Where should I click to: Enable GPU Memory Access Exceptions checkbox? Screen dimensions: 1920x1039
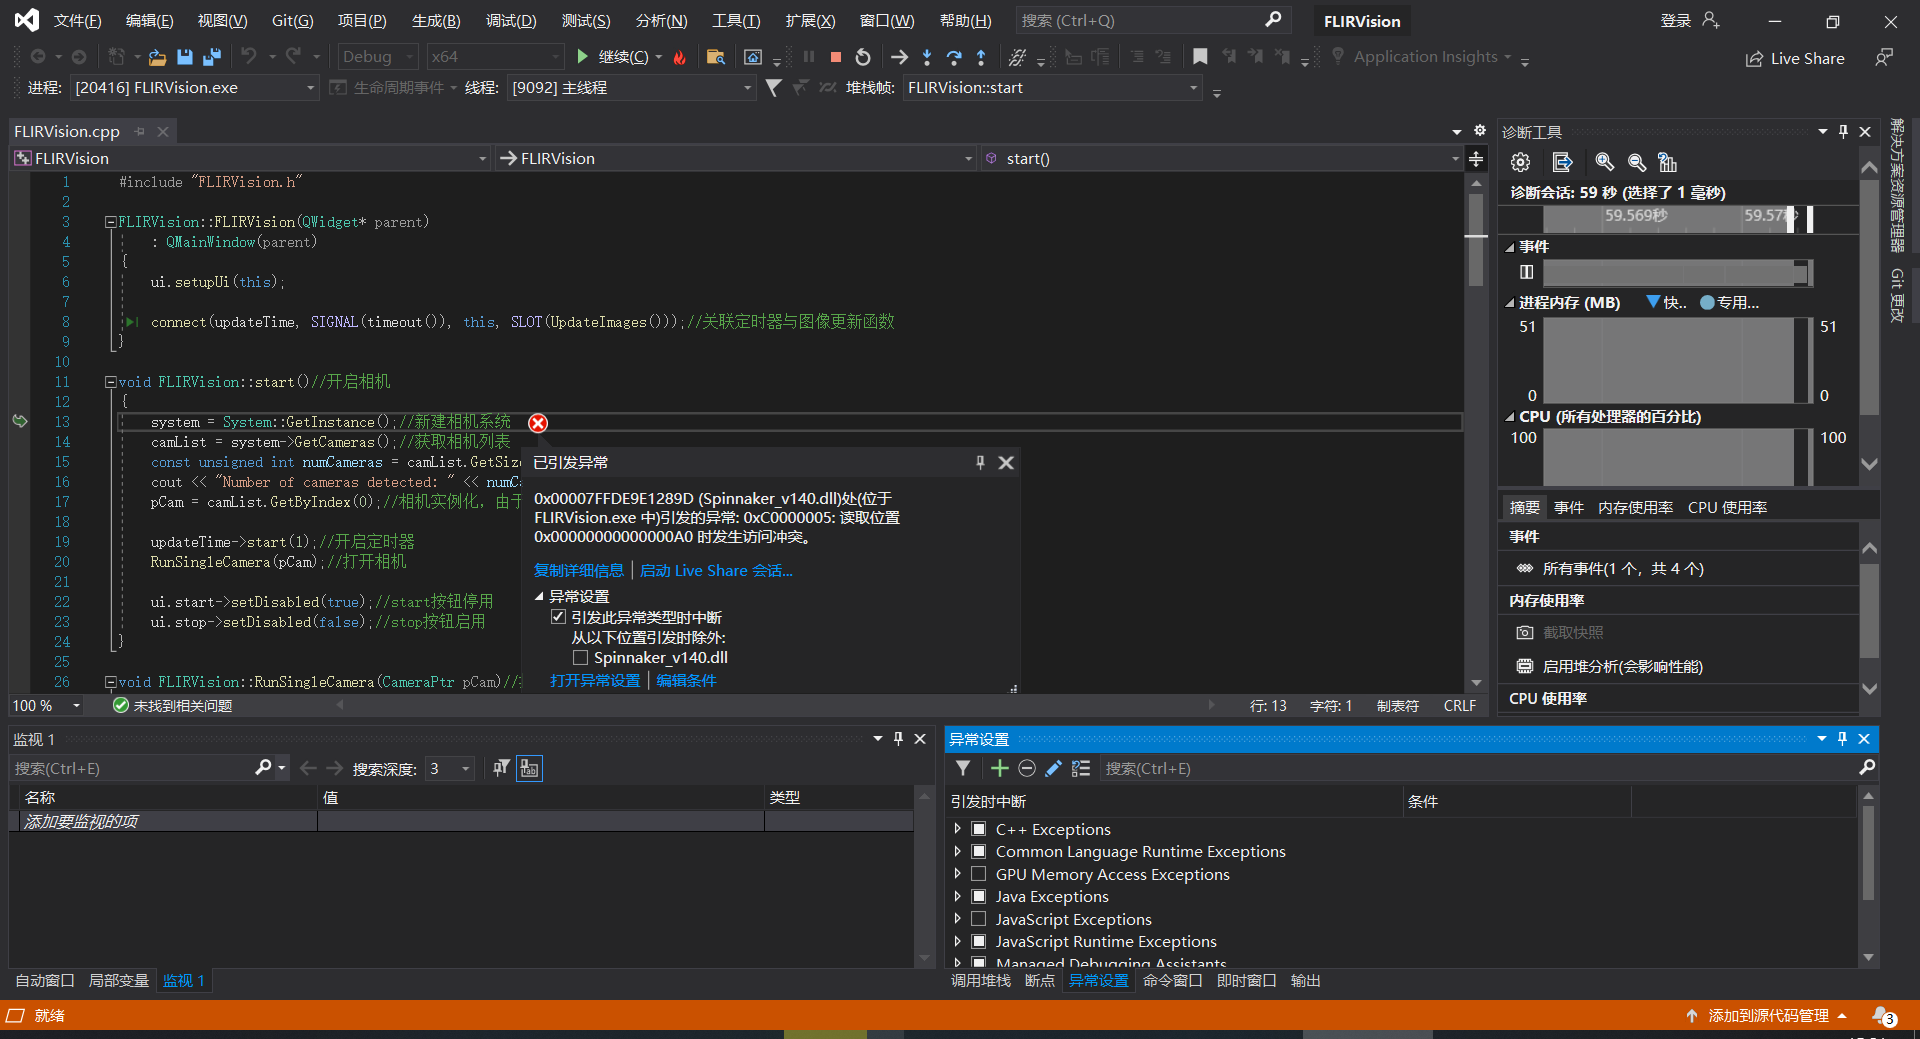[x=979, y=874]
